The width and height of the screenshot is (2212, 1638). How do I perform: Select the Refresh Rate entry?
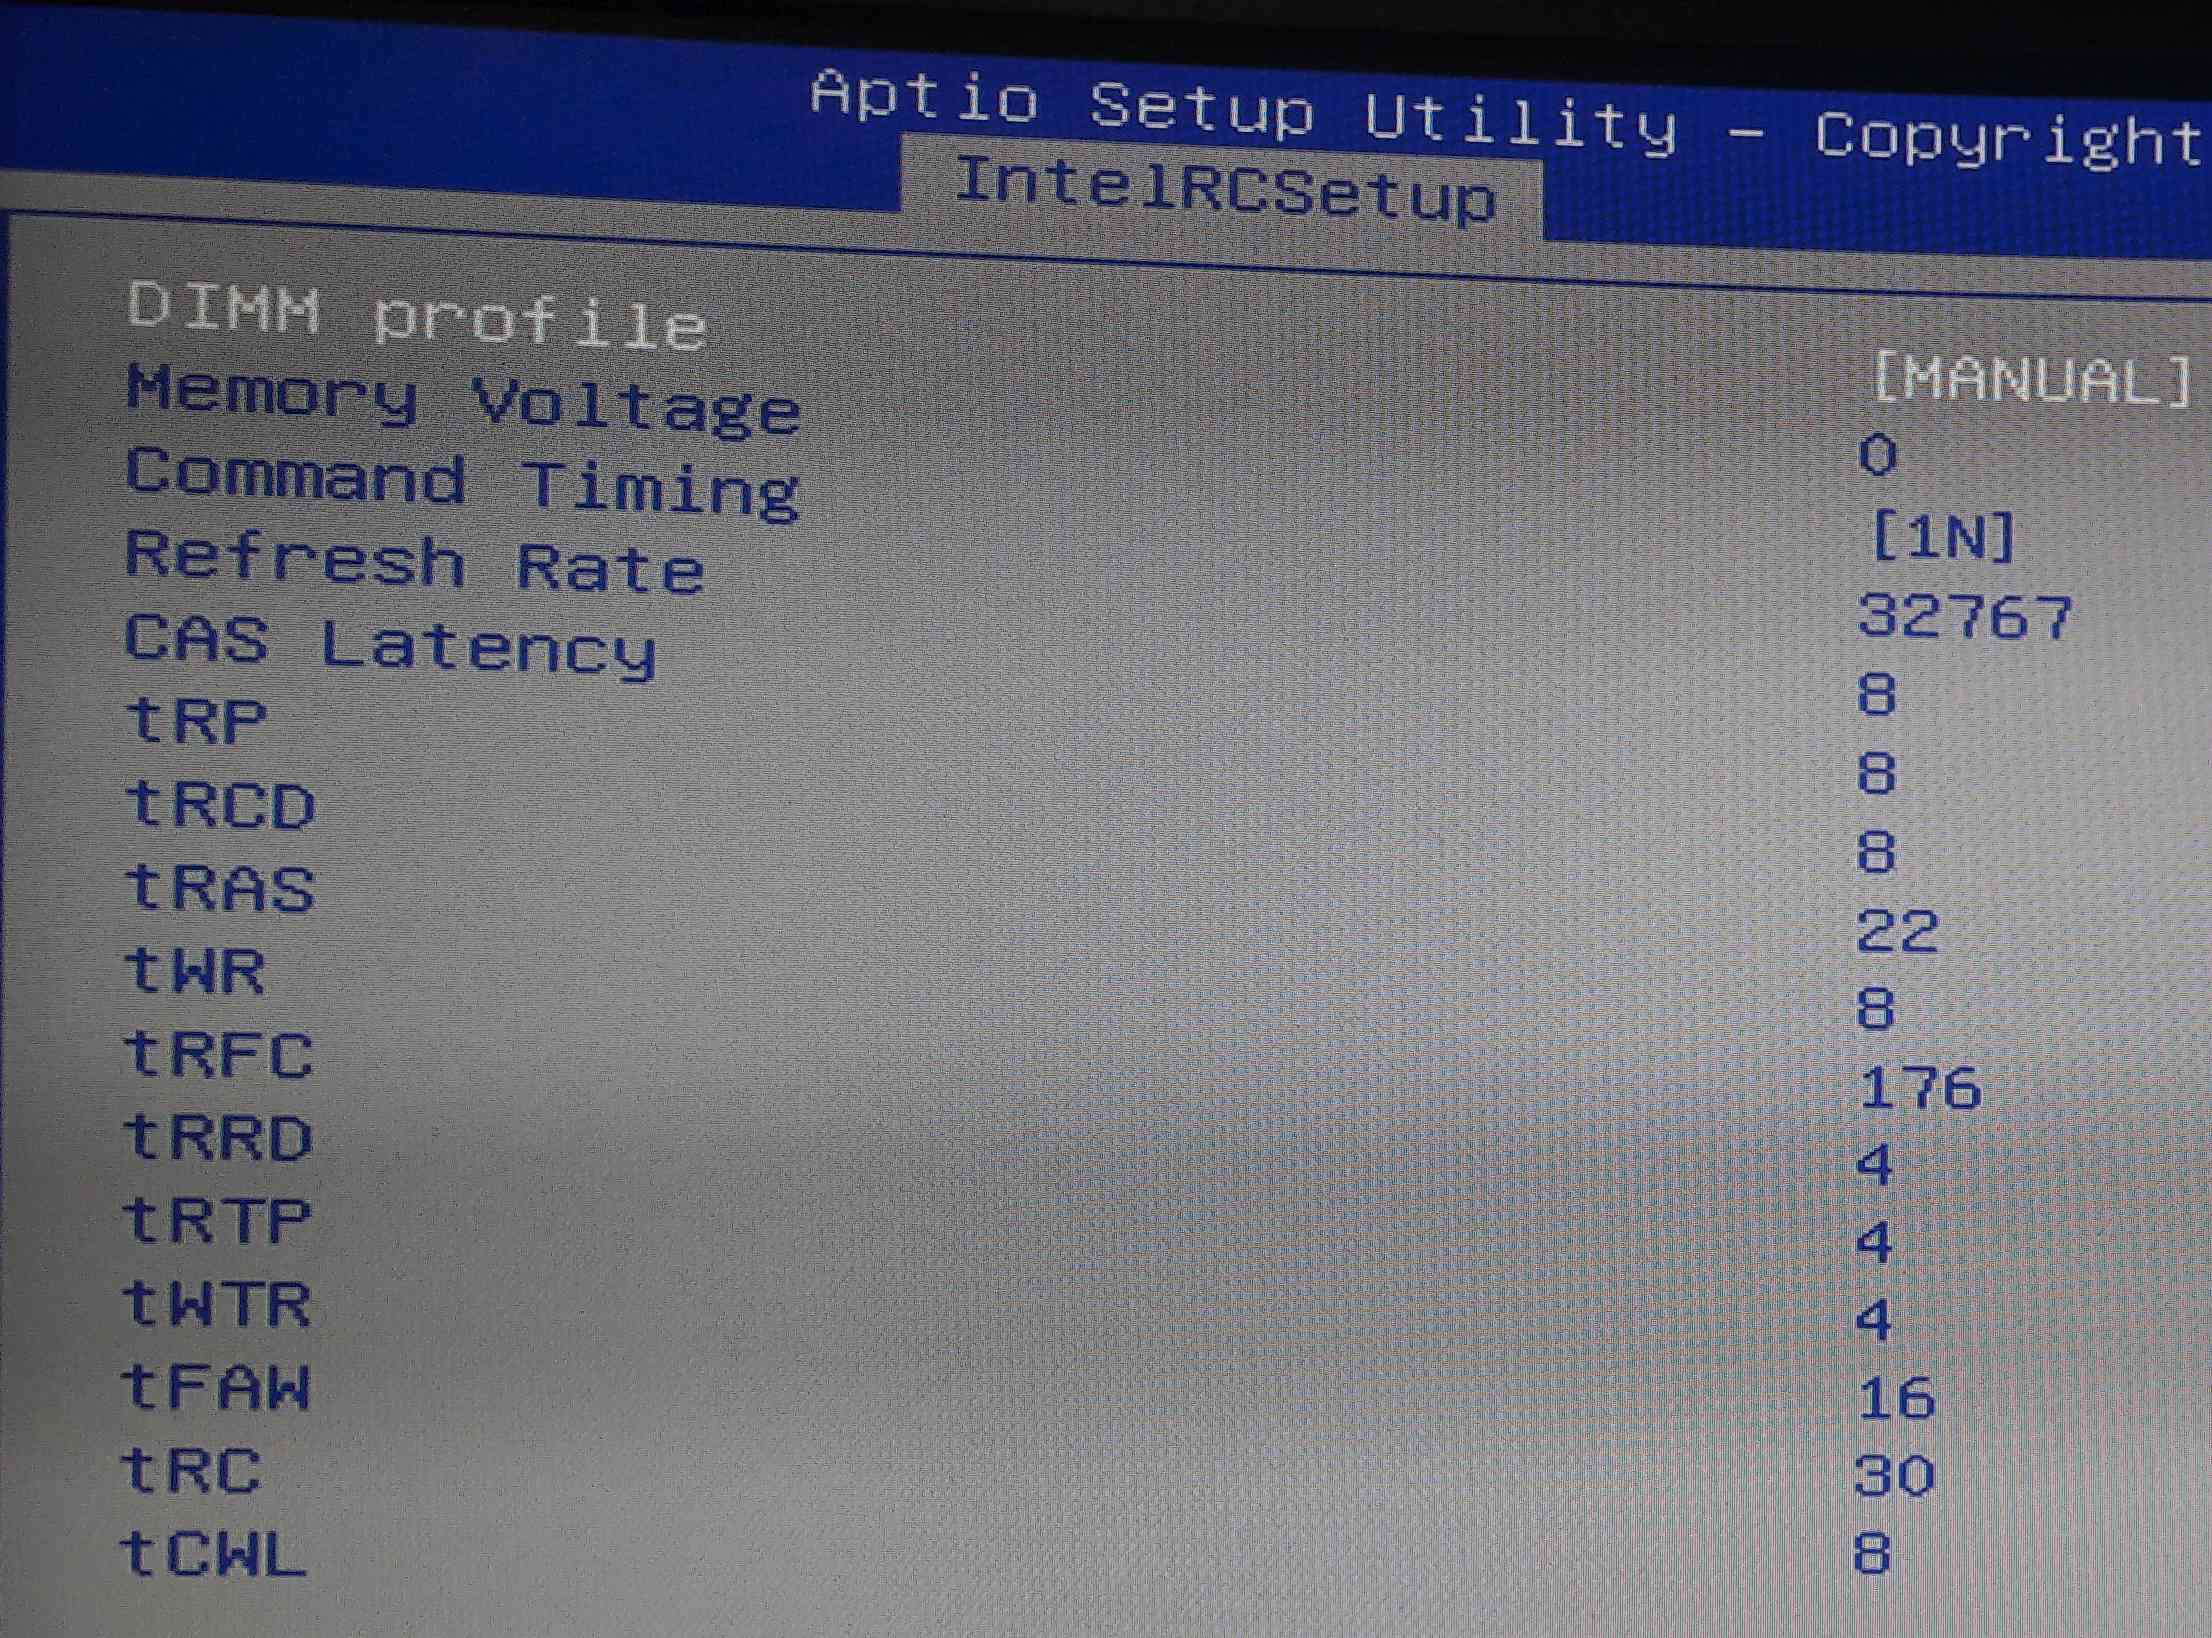[414, 562]
